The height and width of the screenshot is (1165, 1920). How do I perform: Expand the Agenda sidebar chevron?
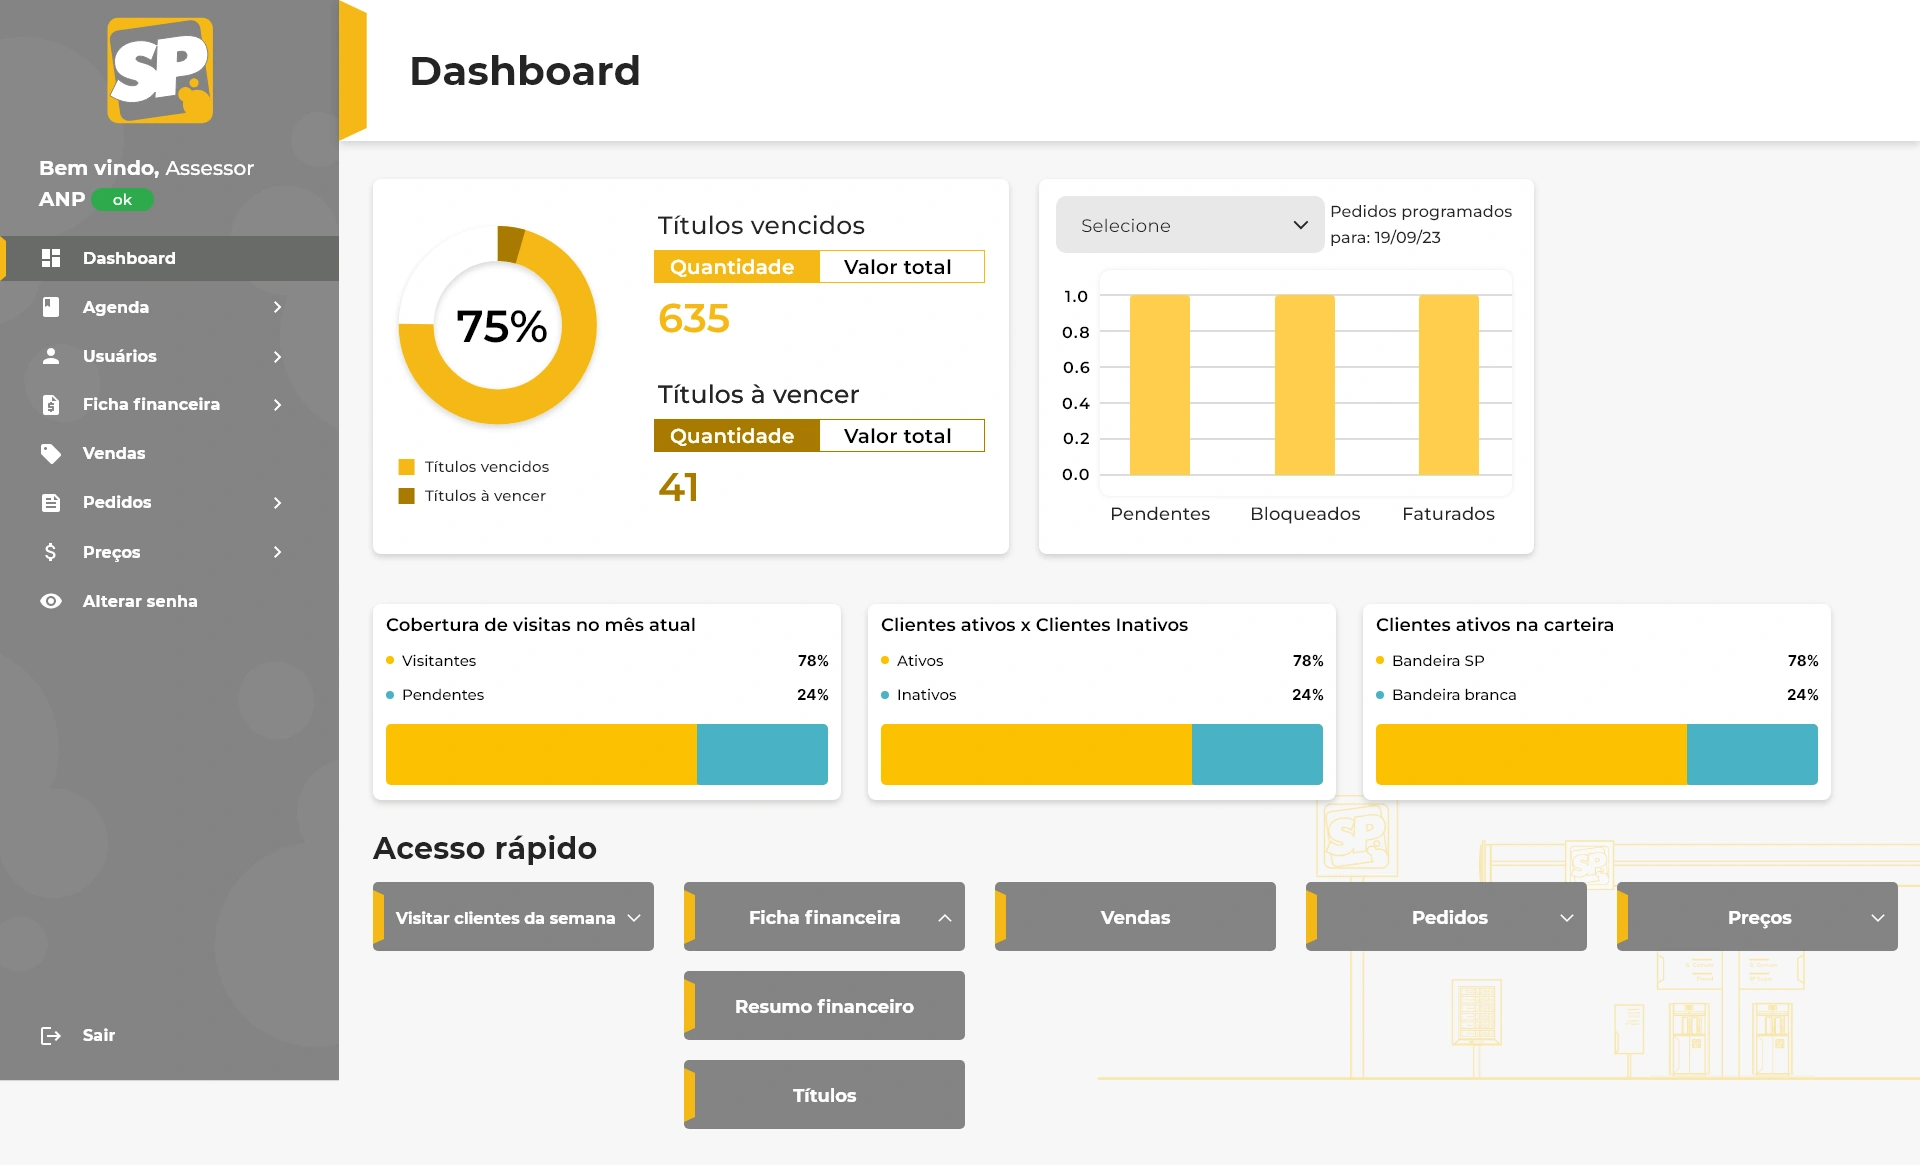click(x=278, y=307)
